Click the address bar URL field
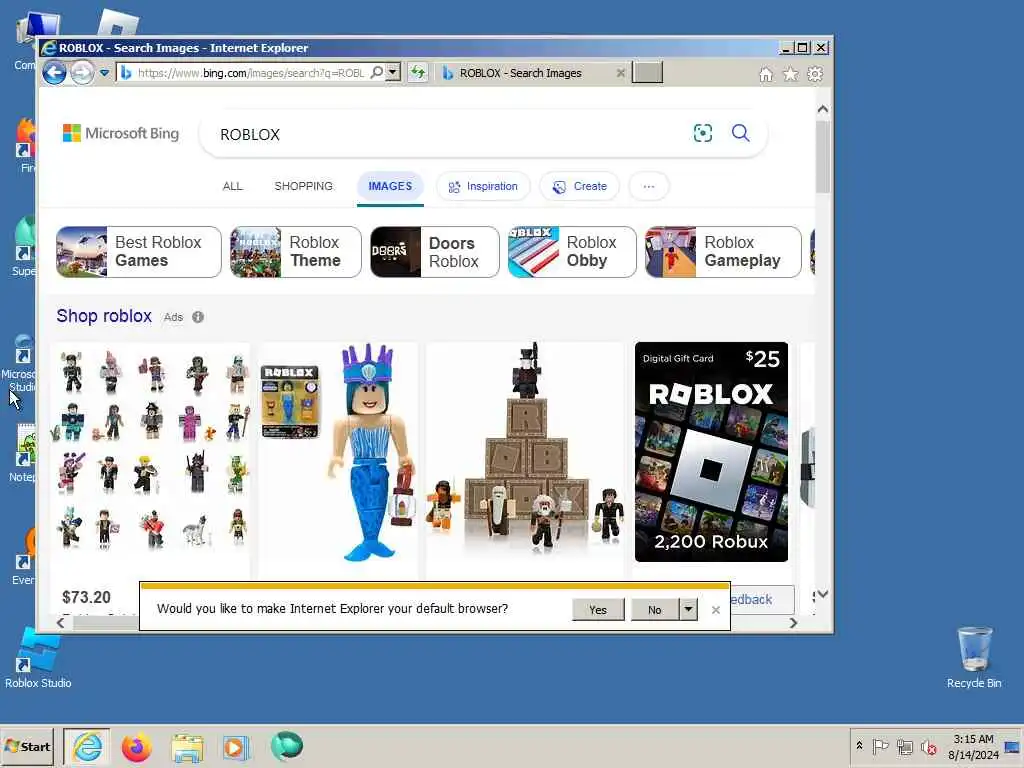Screen dimensions: 1024x768 pos(251,73)
